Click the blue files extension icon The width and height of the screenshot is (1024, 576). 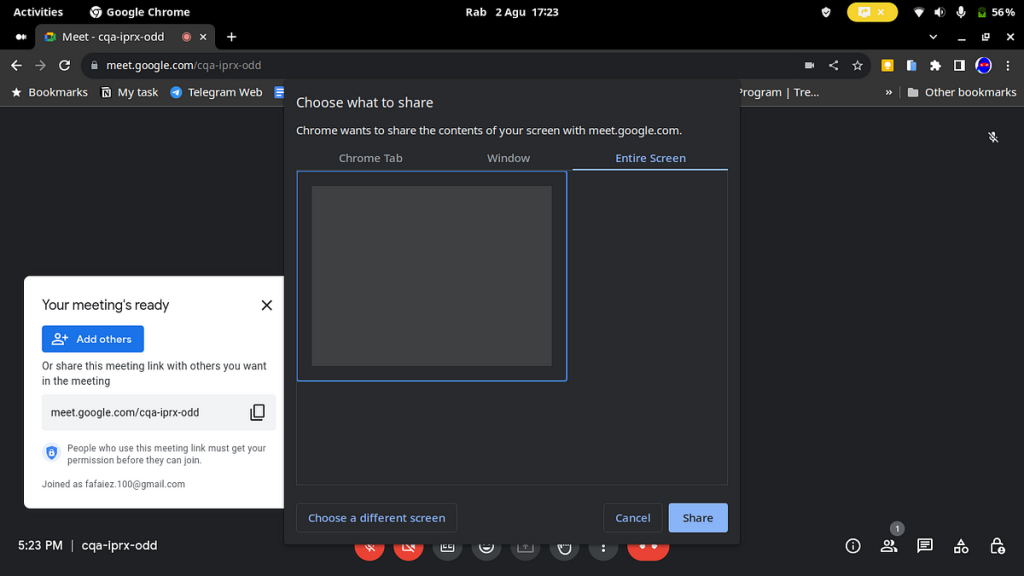pyautogui.click(x=912, y=65)
